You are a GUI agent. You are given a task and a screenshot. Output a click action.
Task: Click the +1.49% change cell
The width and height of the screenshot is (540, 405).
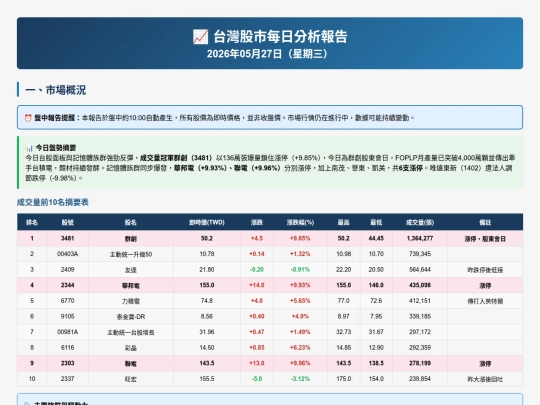(x=300, y=332)
